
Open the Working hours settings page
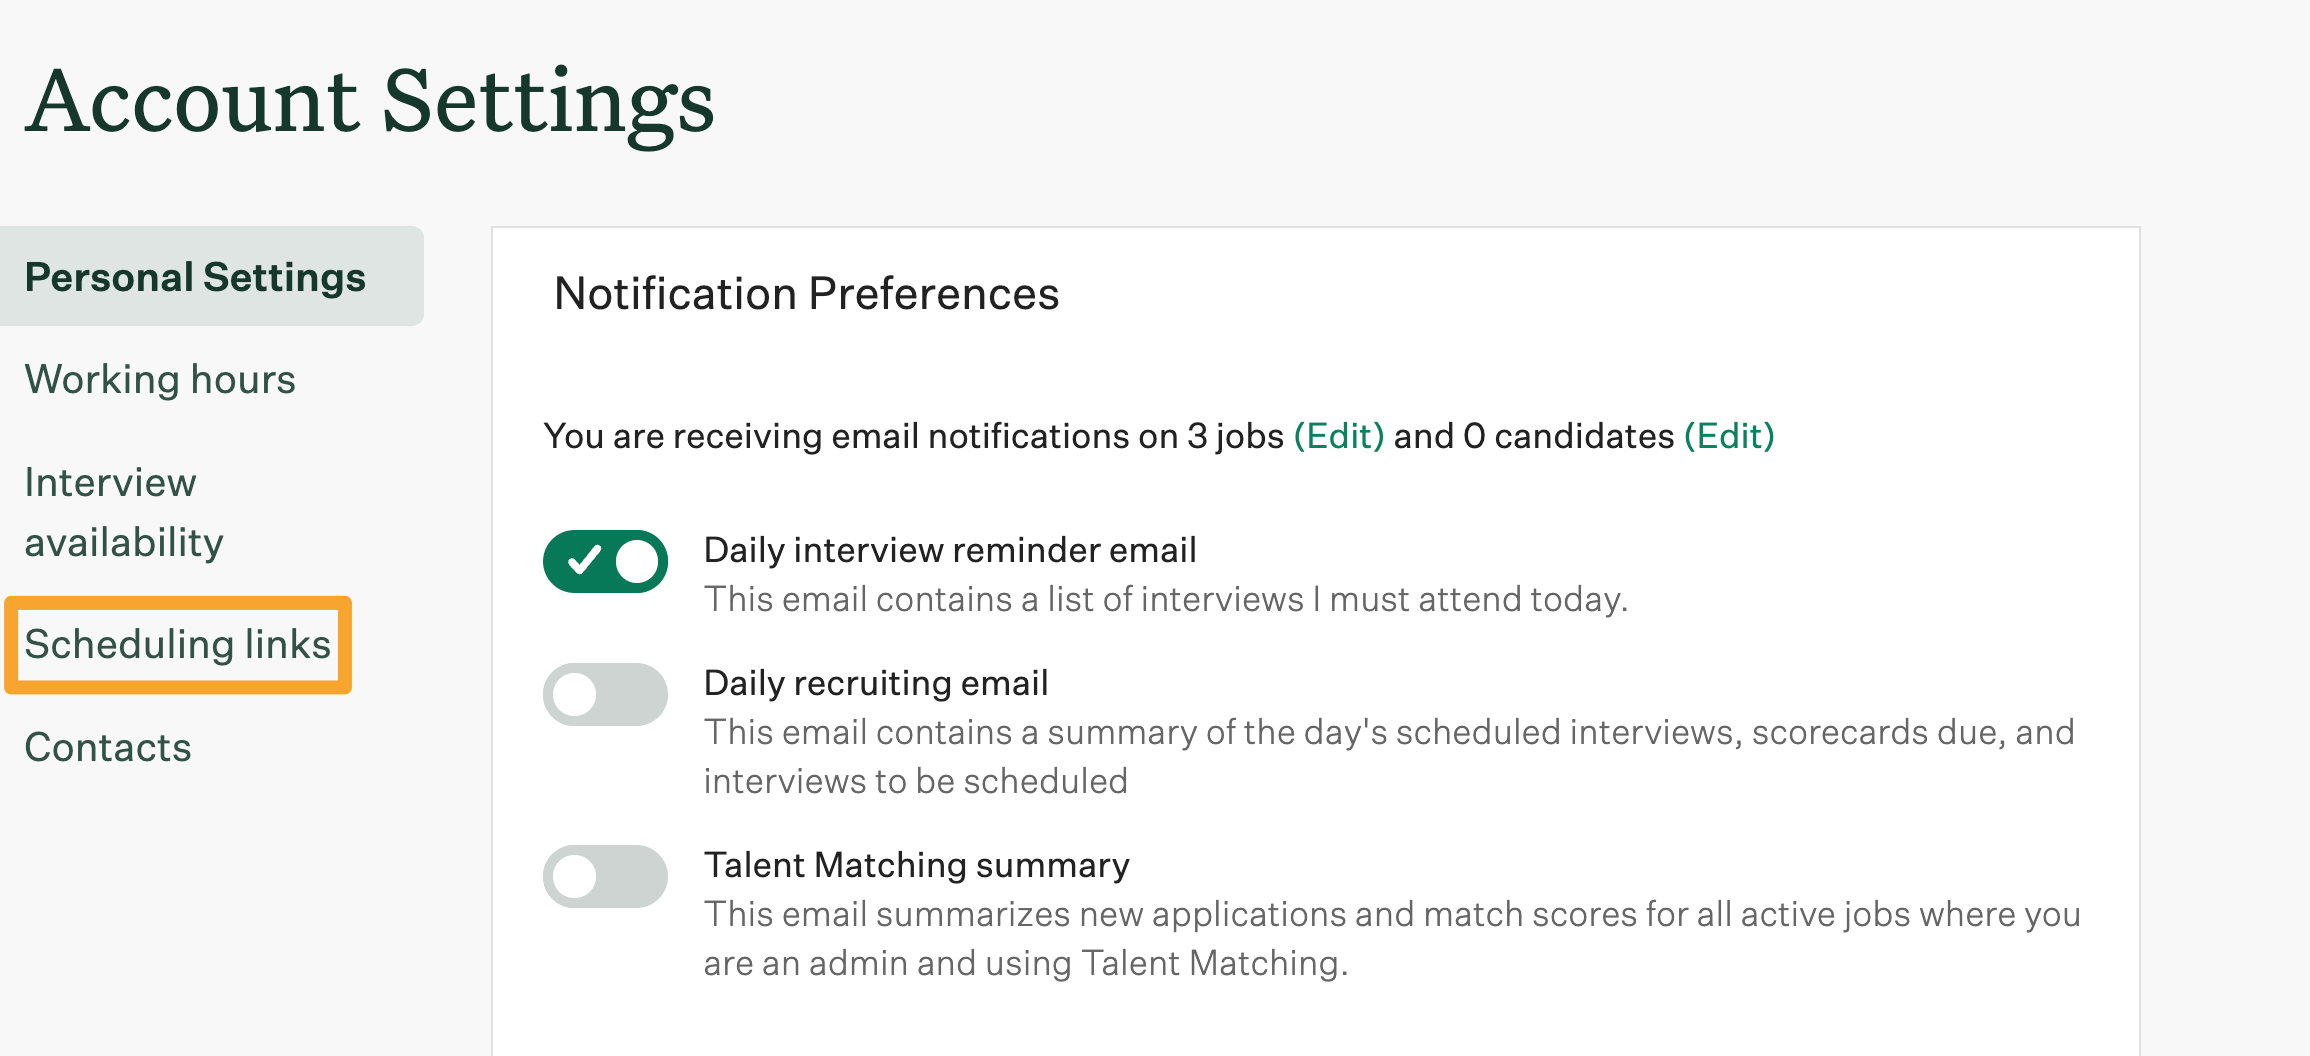pyautogui.click(x=160, y=380)
